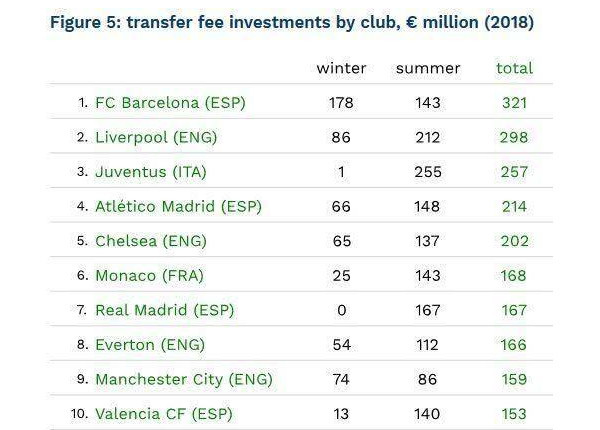
Task: Open the Real Madrid (ESP) entry
Action: pos(165,310)
